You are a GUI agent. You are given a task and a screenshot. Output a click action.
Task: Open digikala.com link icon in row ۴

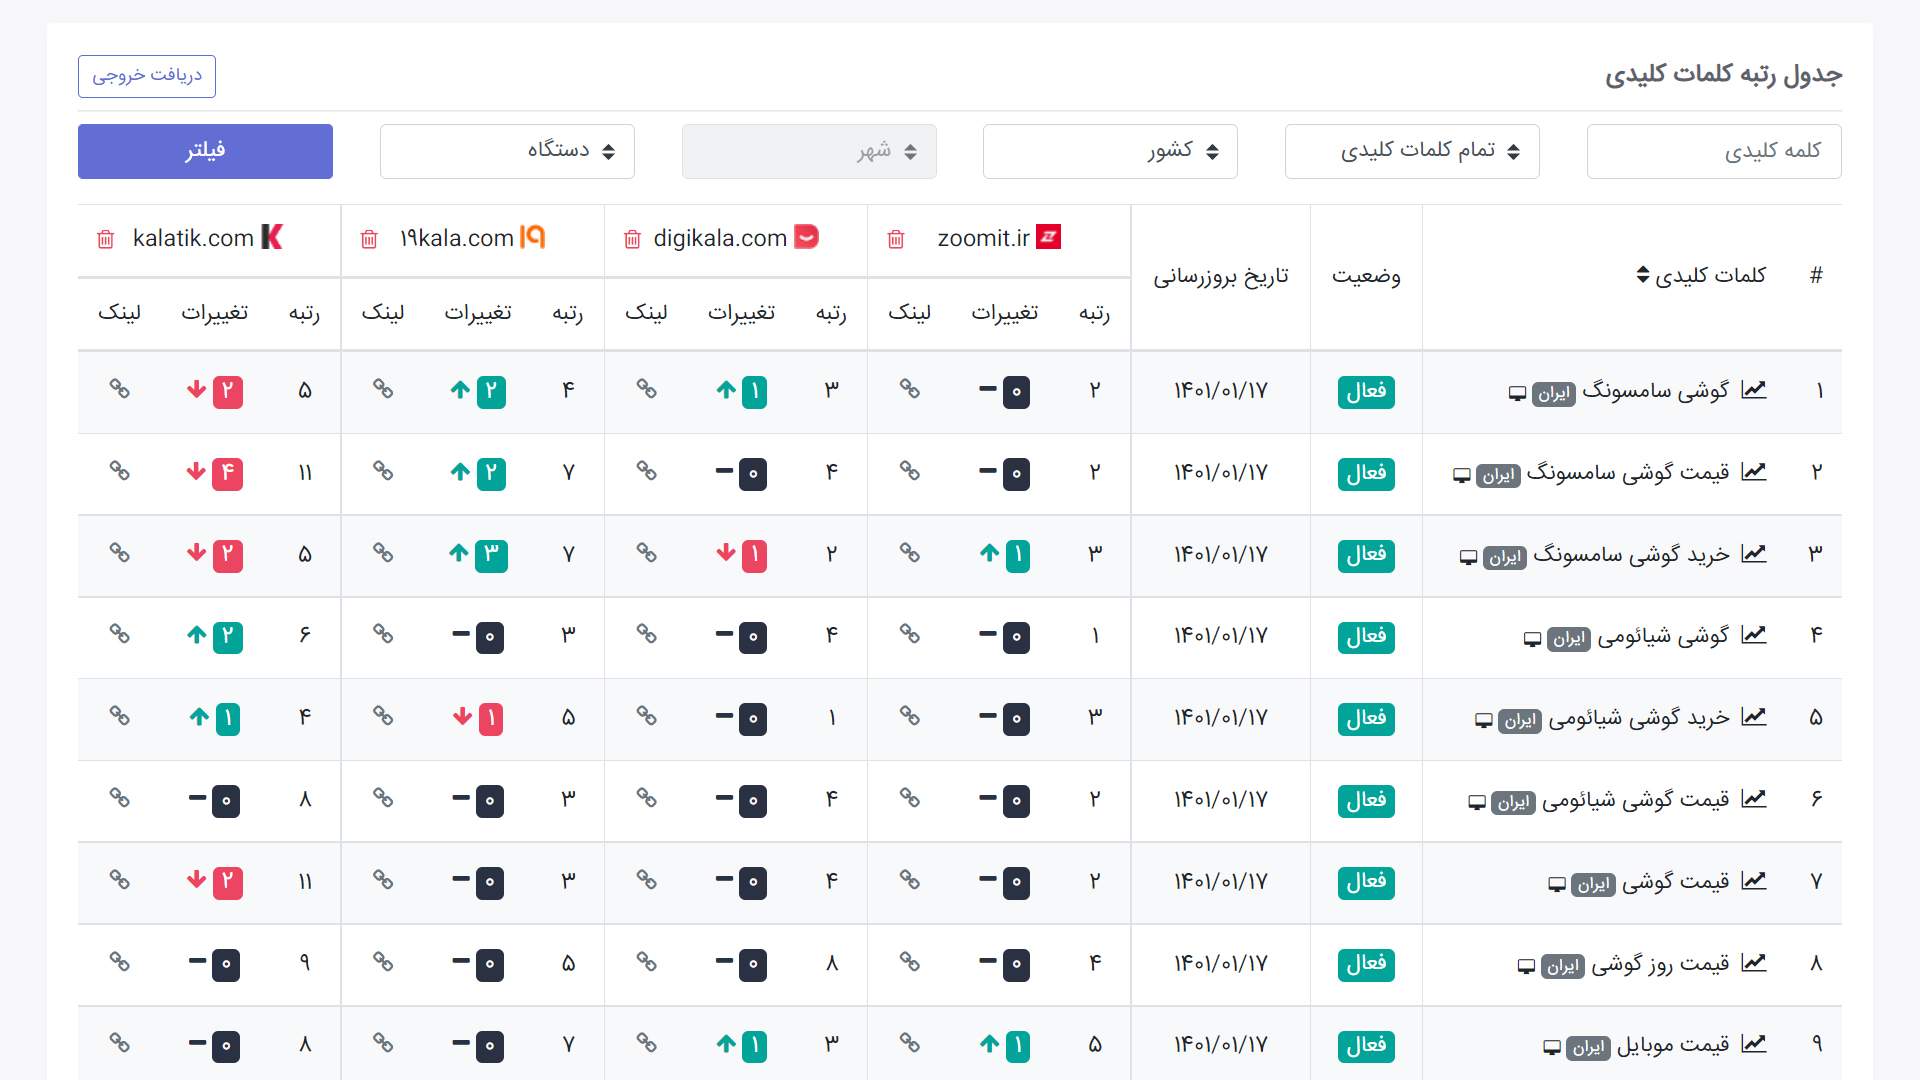click(x=646, y=633)
